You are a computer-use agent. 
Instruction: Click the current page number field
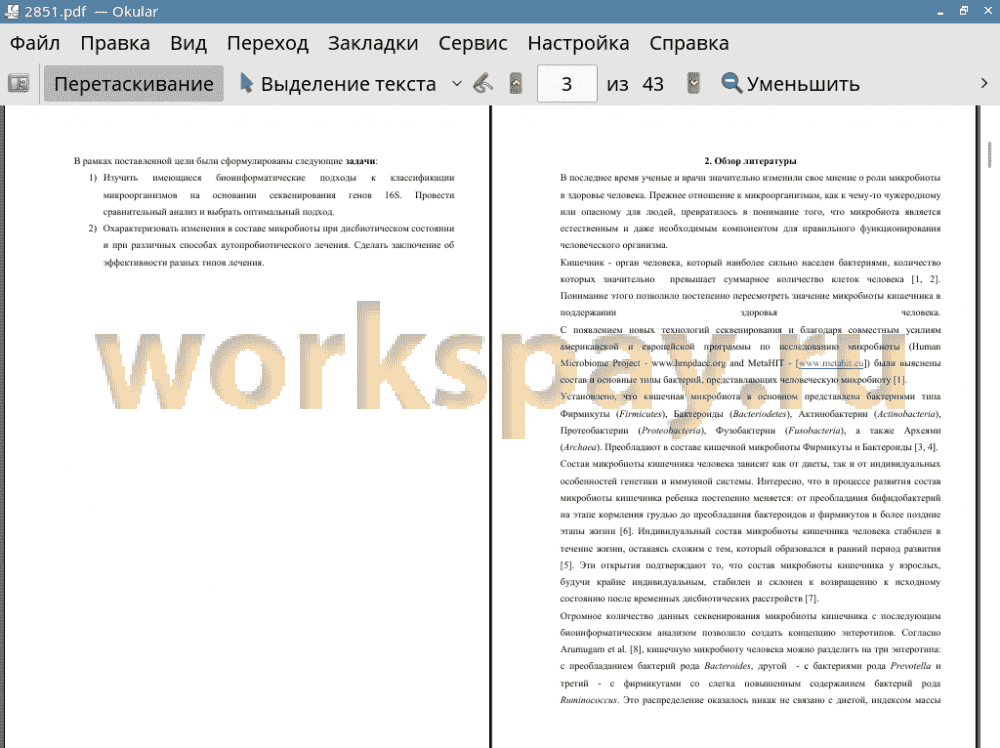[x=567, y=84]
